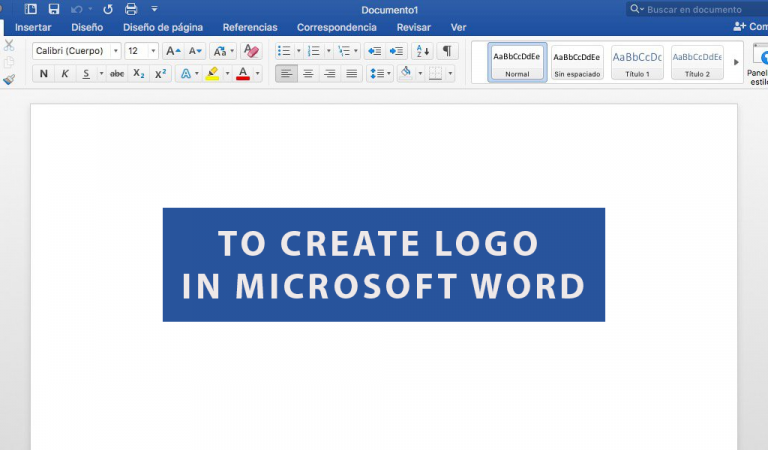Open the Ver ribbon tab

click(x=458, y=27)
